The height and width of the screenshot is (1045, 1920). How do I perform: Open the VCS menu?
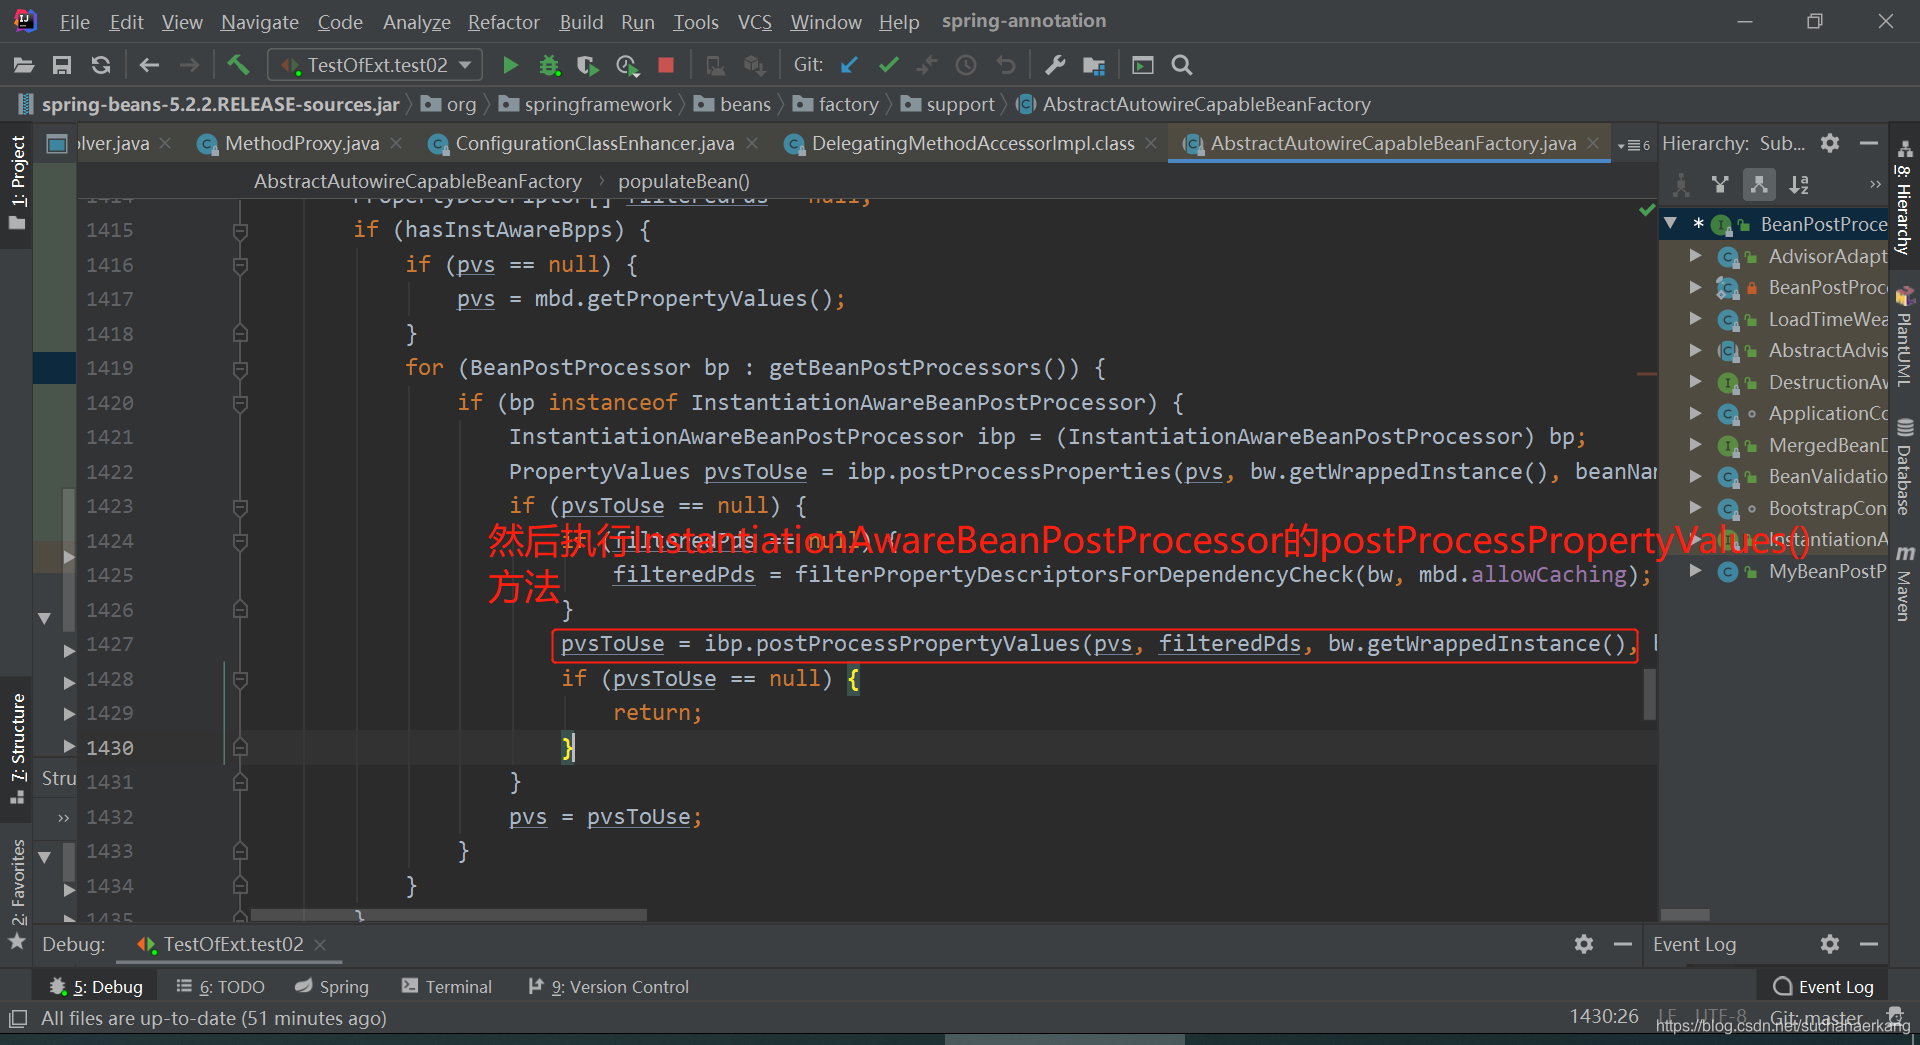755,22
